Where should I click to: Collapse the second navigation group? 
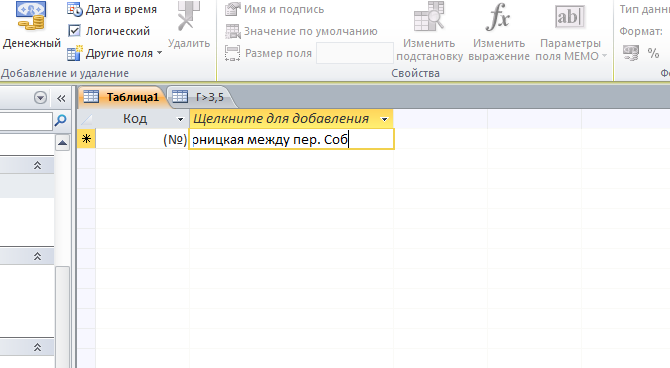point(37,256)
